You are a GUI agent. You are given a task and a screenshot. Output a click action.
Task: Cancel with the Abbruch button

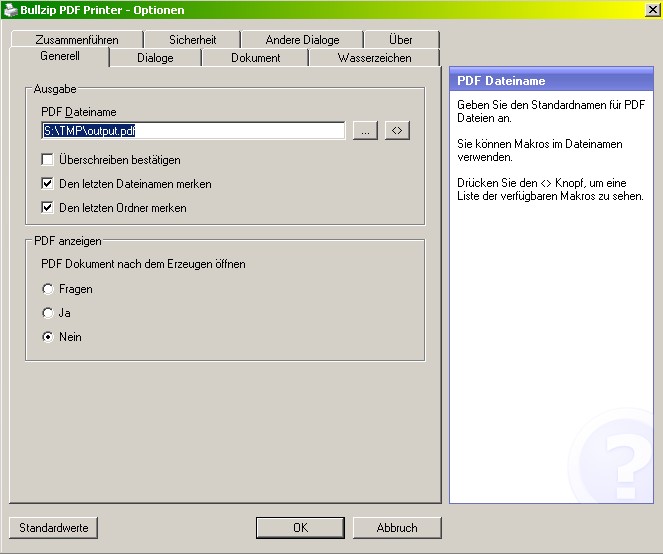[397, 528]
